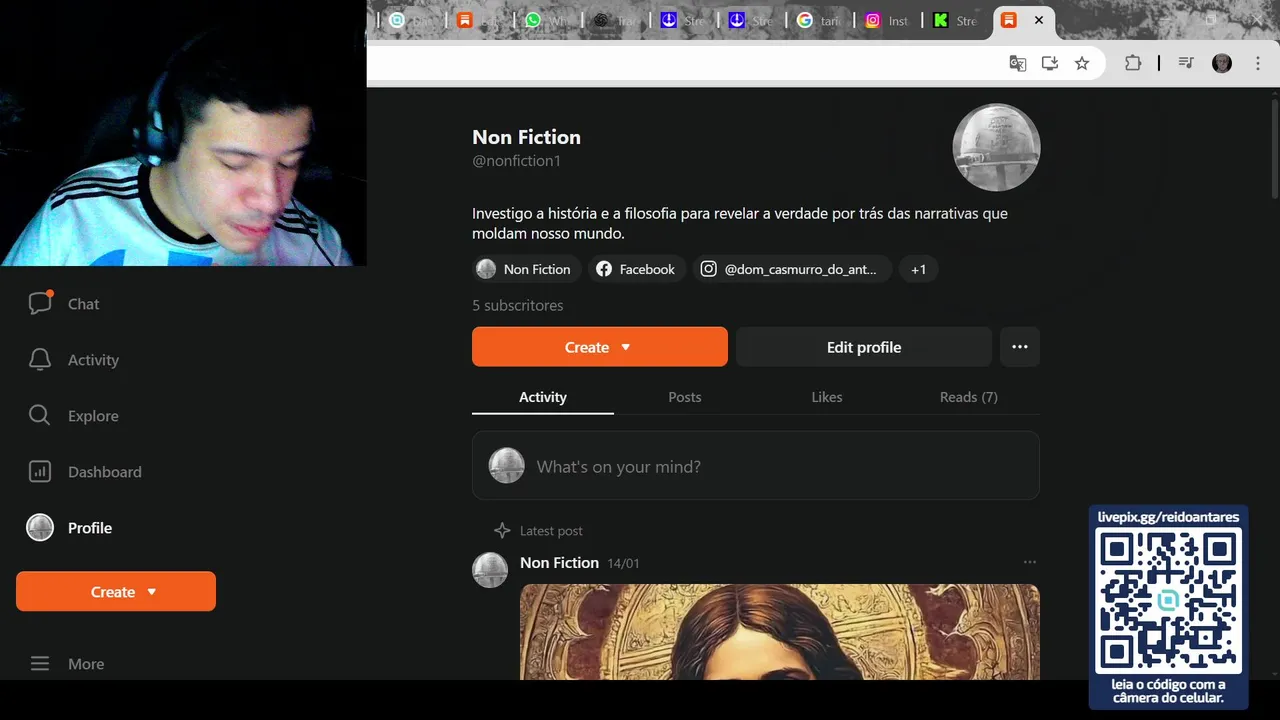Click the install app icon in address bar
1280x720 pixels.
tap(1050, 63)
